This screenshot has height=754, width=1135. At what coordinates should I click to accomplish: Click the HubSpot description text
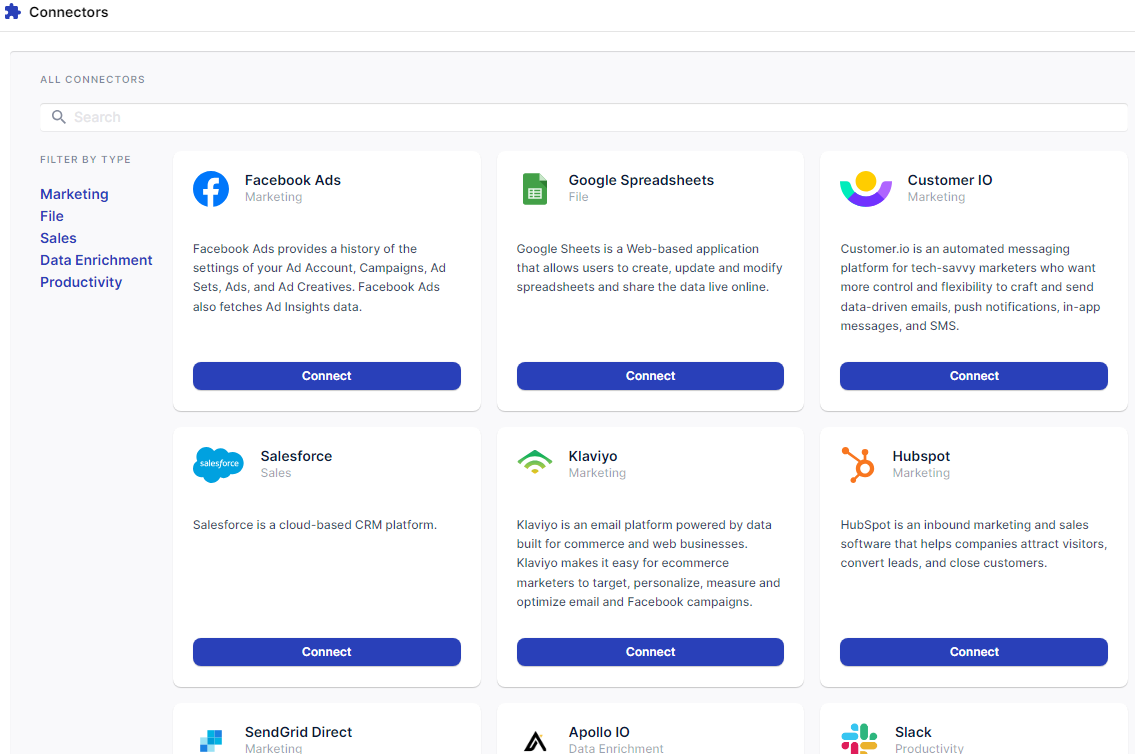(x=974, y=543)
